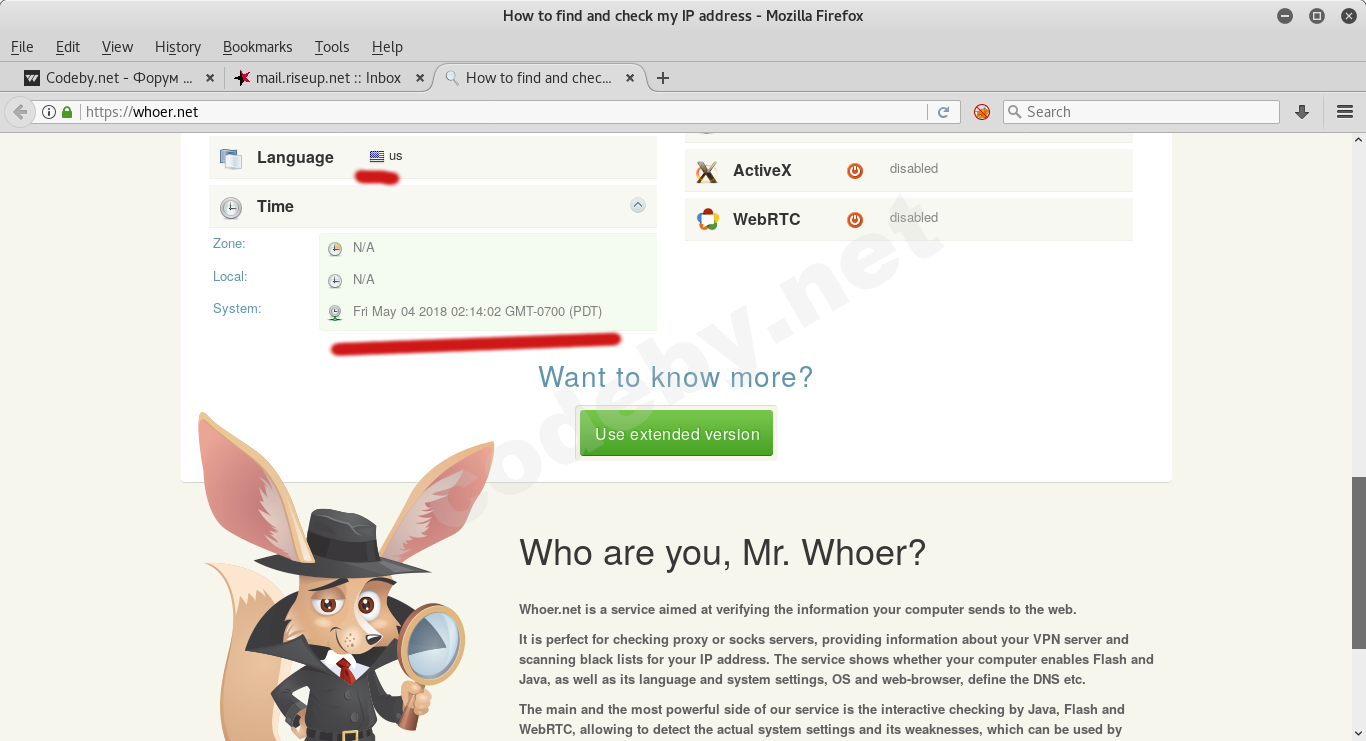Click the Zone label
The image size is (1366, 741).
[x=229, y=243]
